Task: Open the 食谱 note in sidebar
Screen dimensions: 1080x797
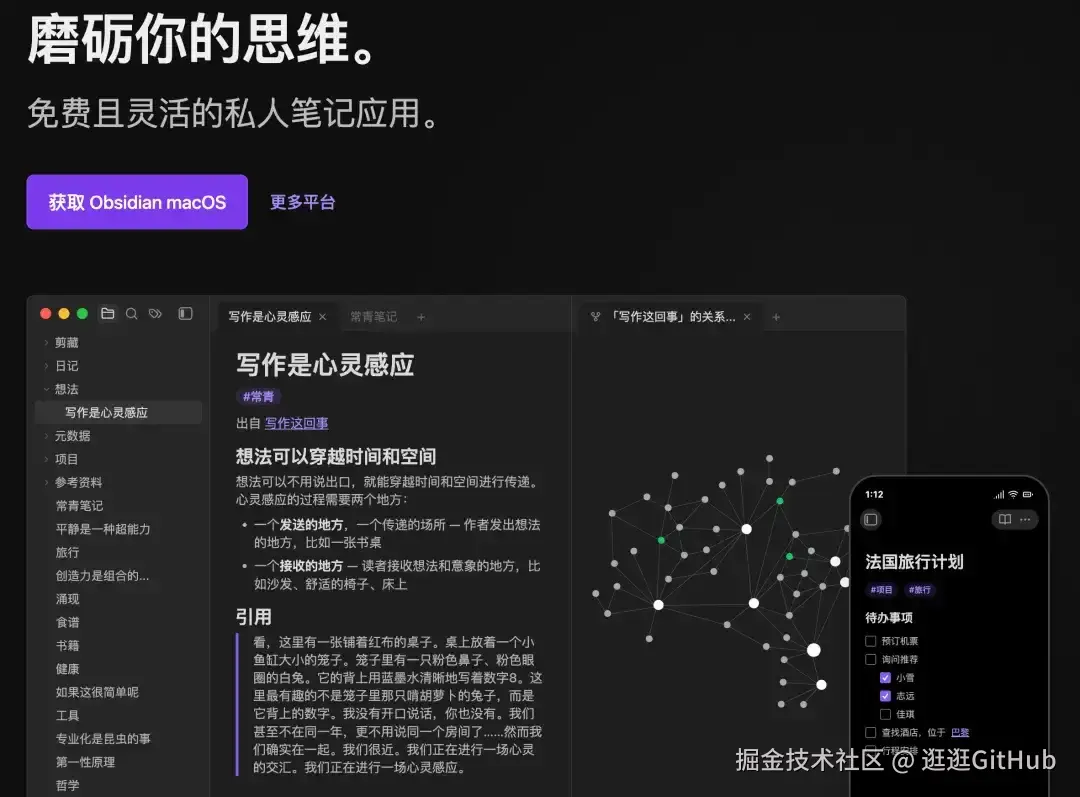Action: (x=68, y=622)
